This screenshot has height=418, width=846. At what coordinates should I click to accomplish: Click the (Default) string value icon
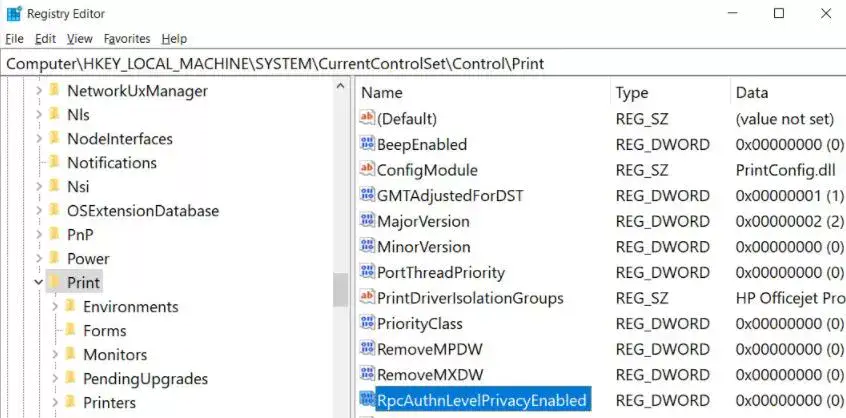367,118
